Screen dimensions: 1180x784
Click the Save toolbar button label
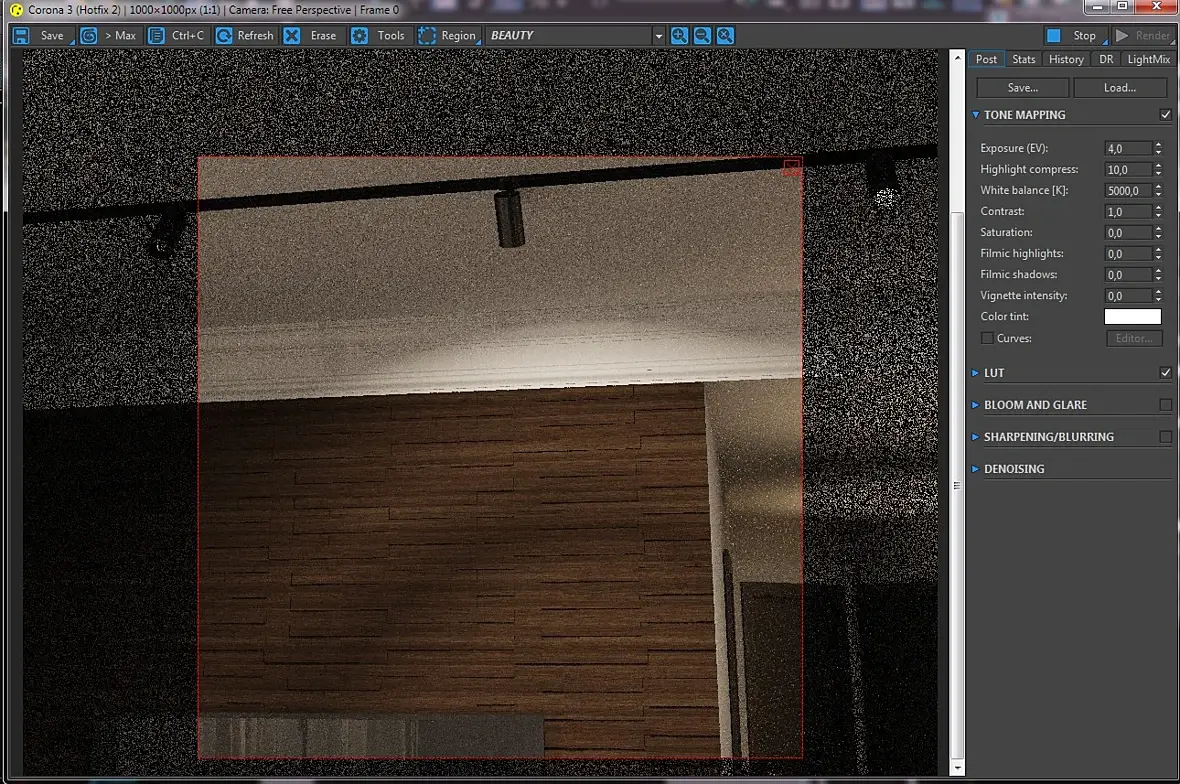(52, 35)
